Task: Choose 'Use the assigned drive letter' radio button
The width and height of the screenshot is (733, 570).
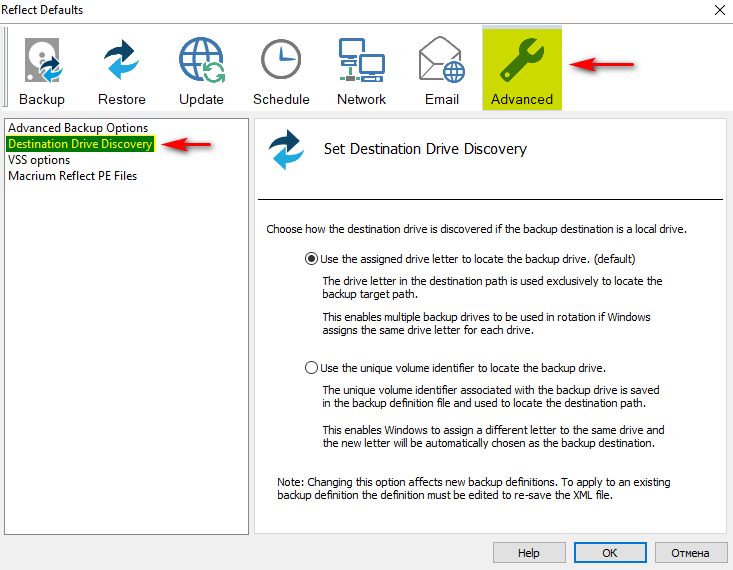Action: coord(311,259)
